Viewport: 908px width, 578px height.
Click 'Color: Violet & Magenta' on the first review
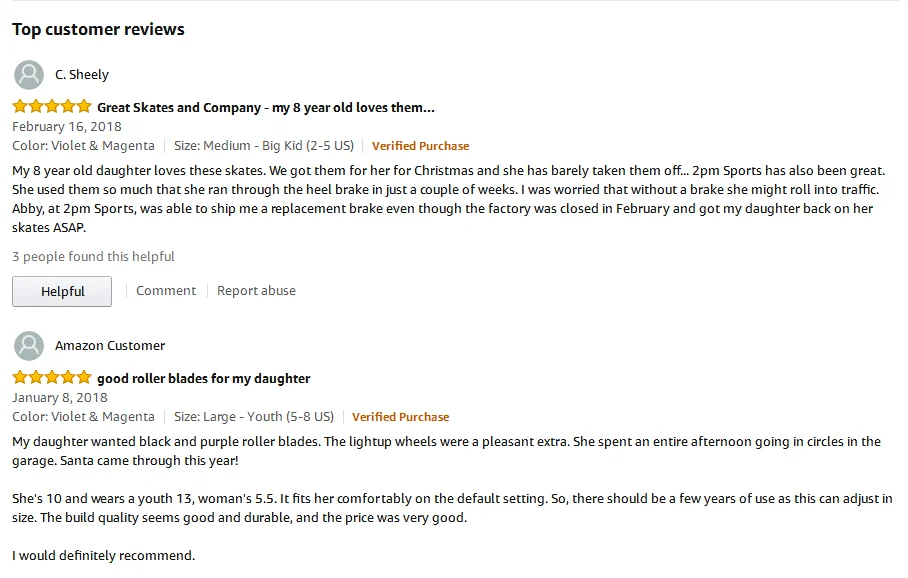83,146
